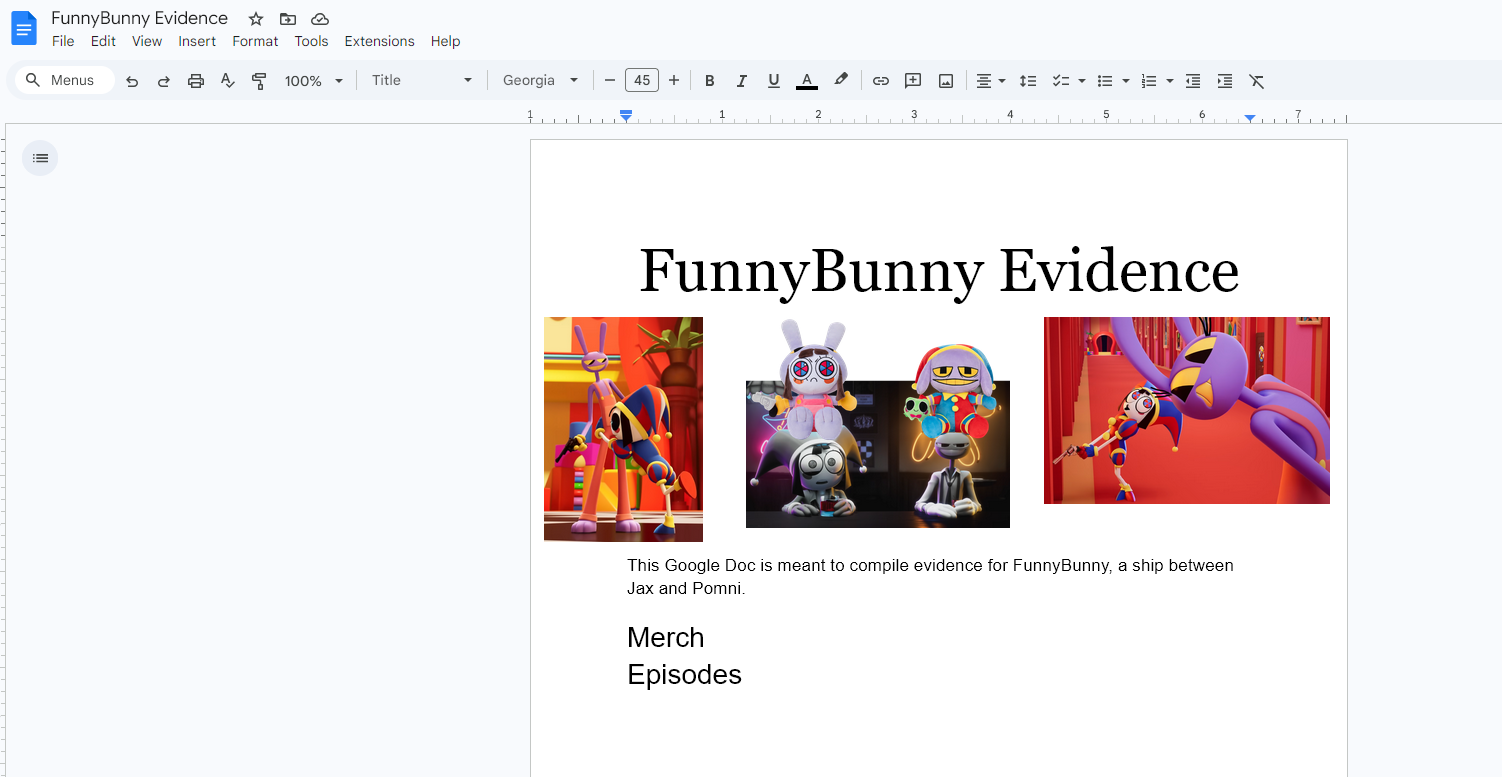
Task: Toggle italic formatting
Action: 741,81
